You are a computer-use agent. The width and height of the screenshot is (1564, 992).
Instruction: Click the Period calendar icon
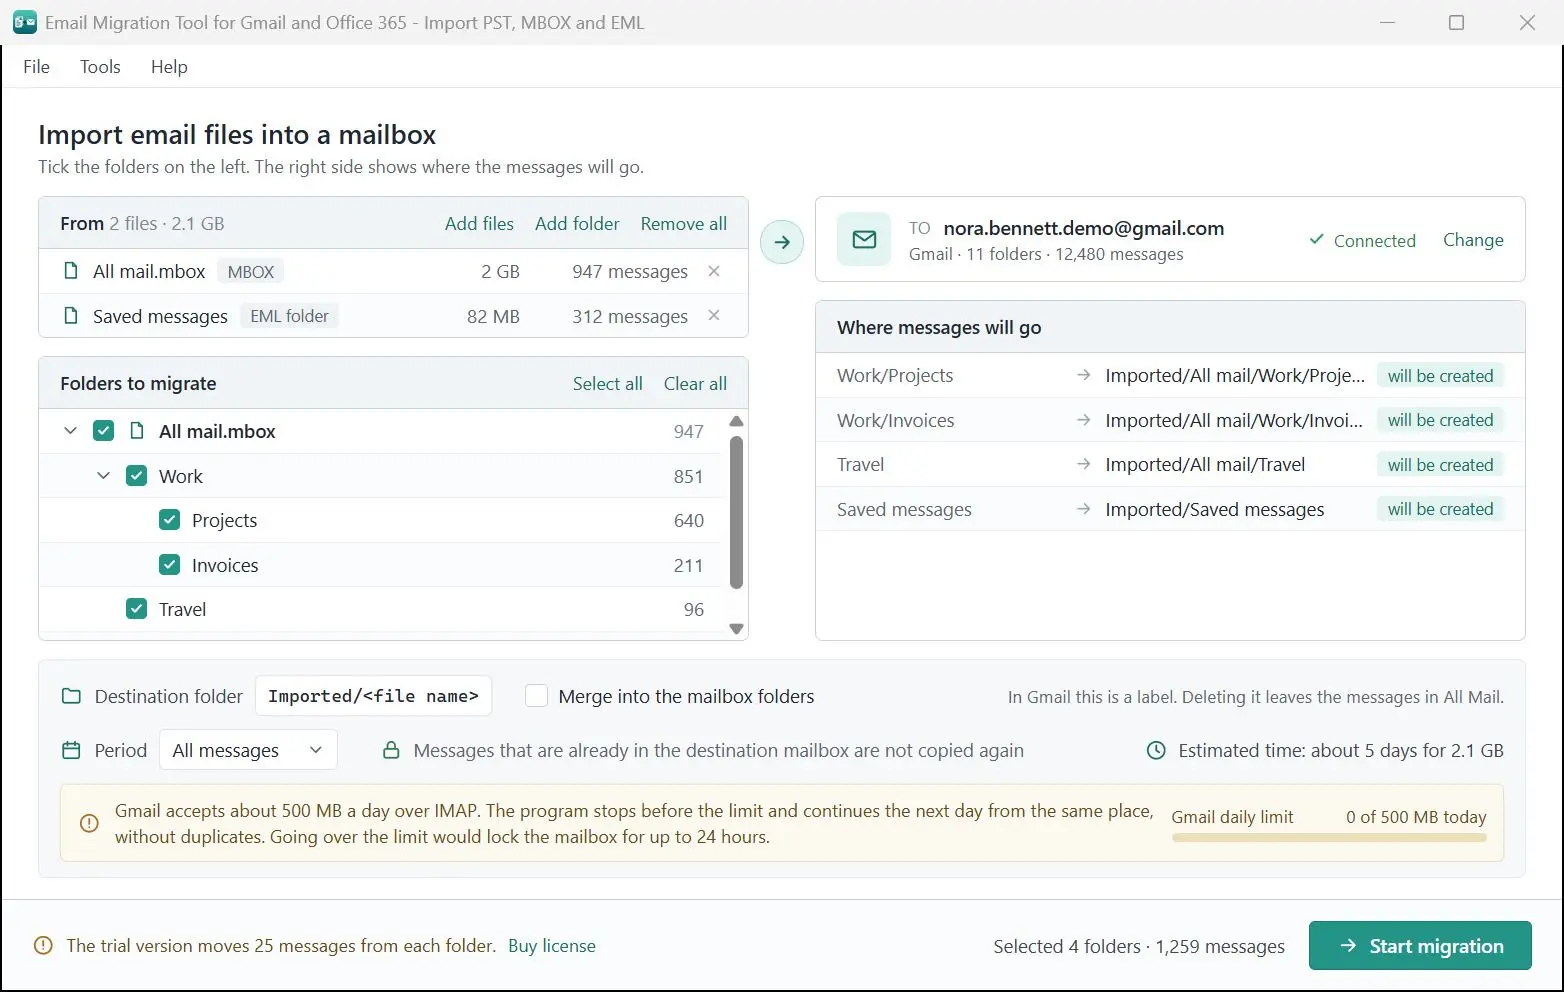coord(71,750)
